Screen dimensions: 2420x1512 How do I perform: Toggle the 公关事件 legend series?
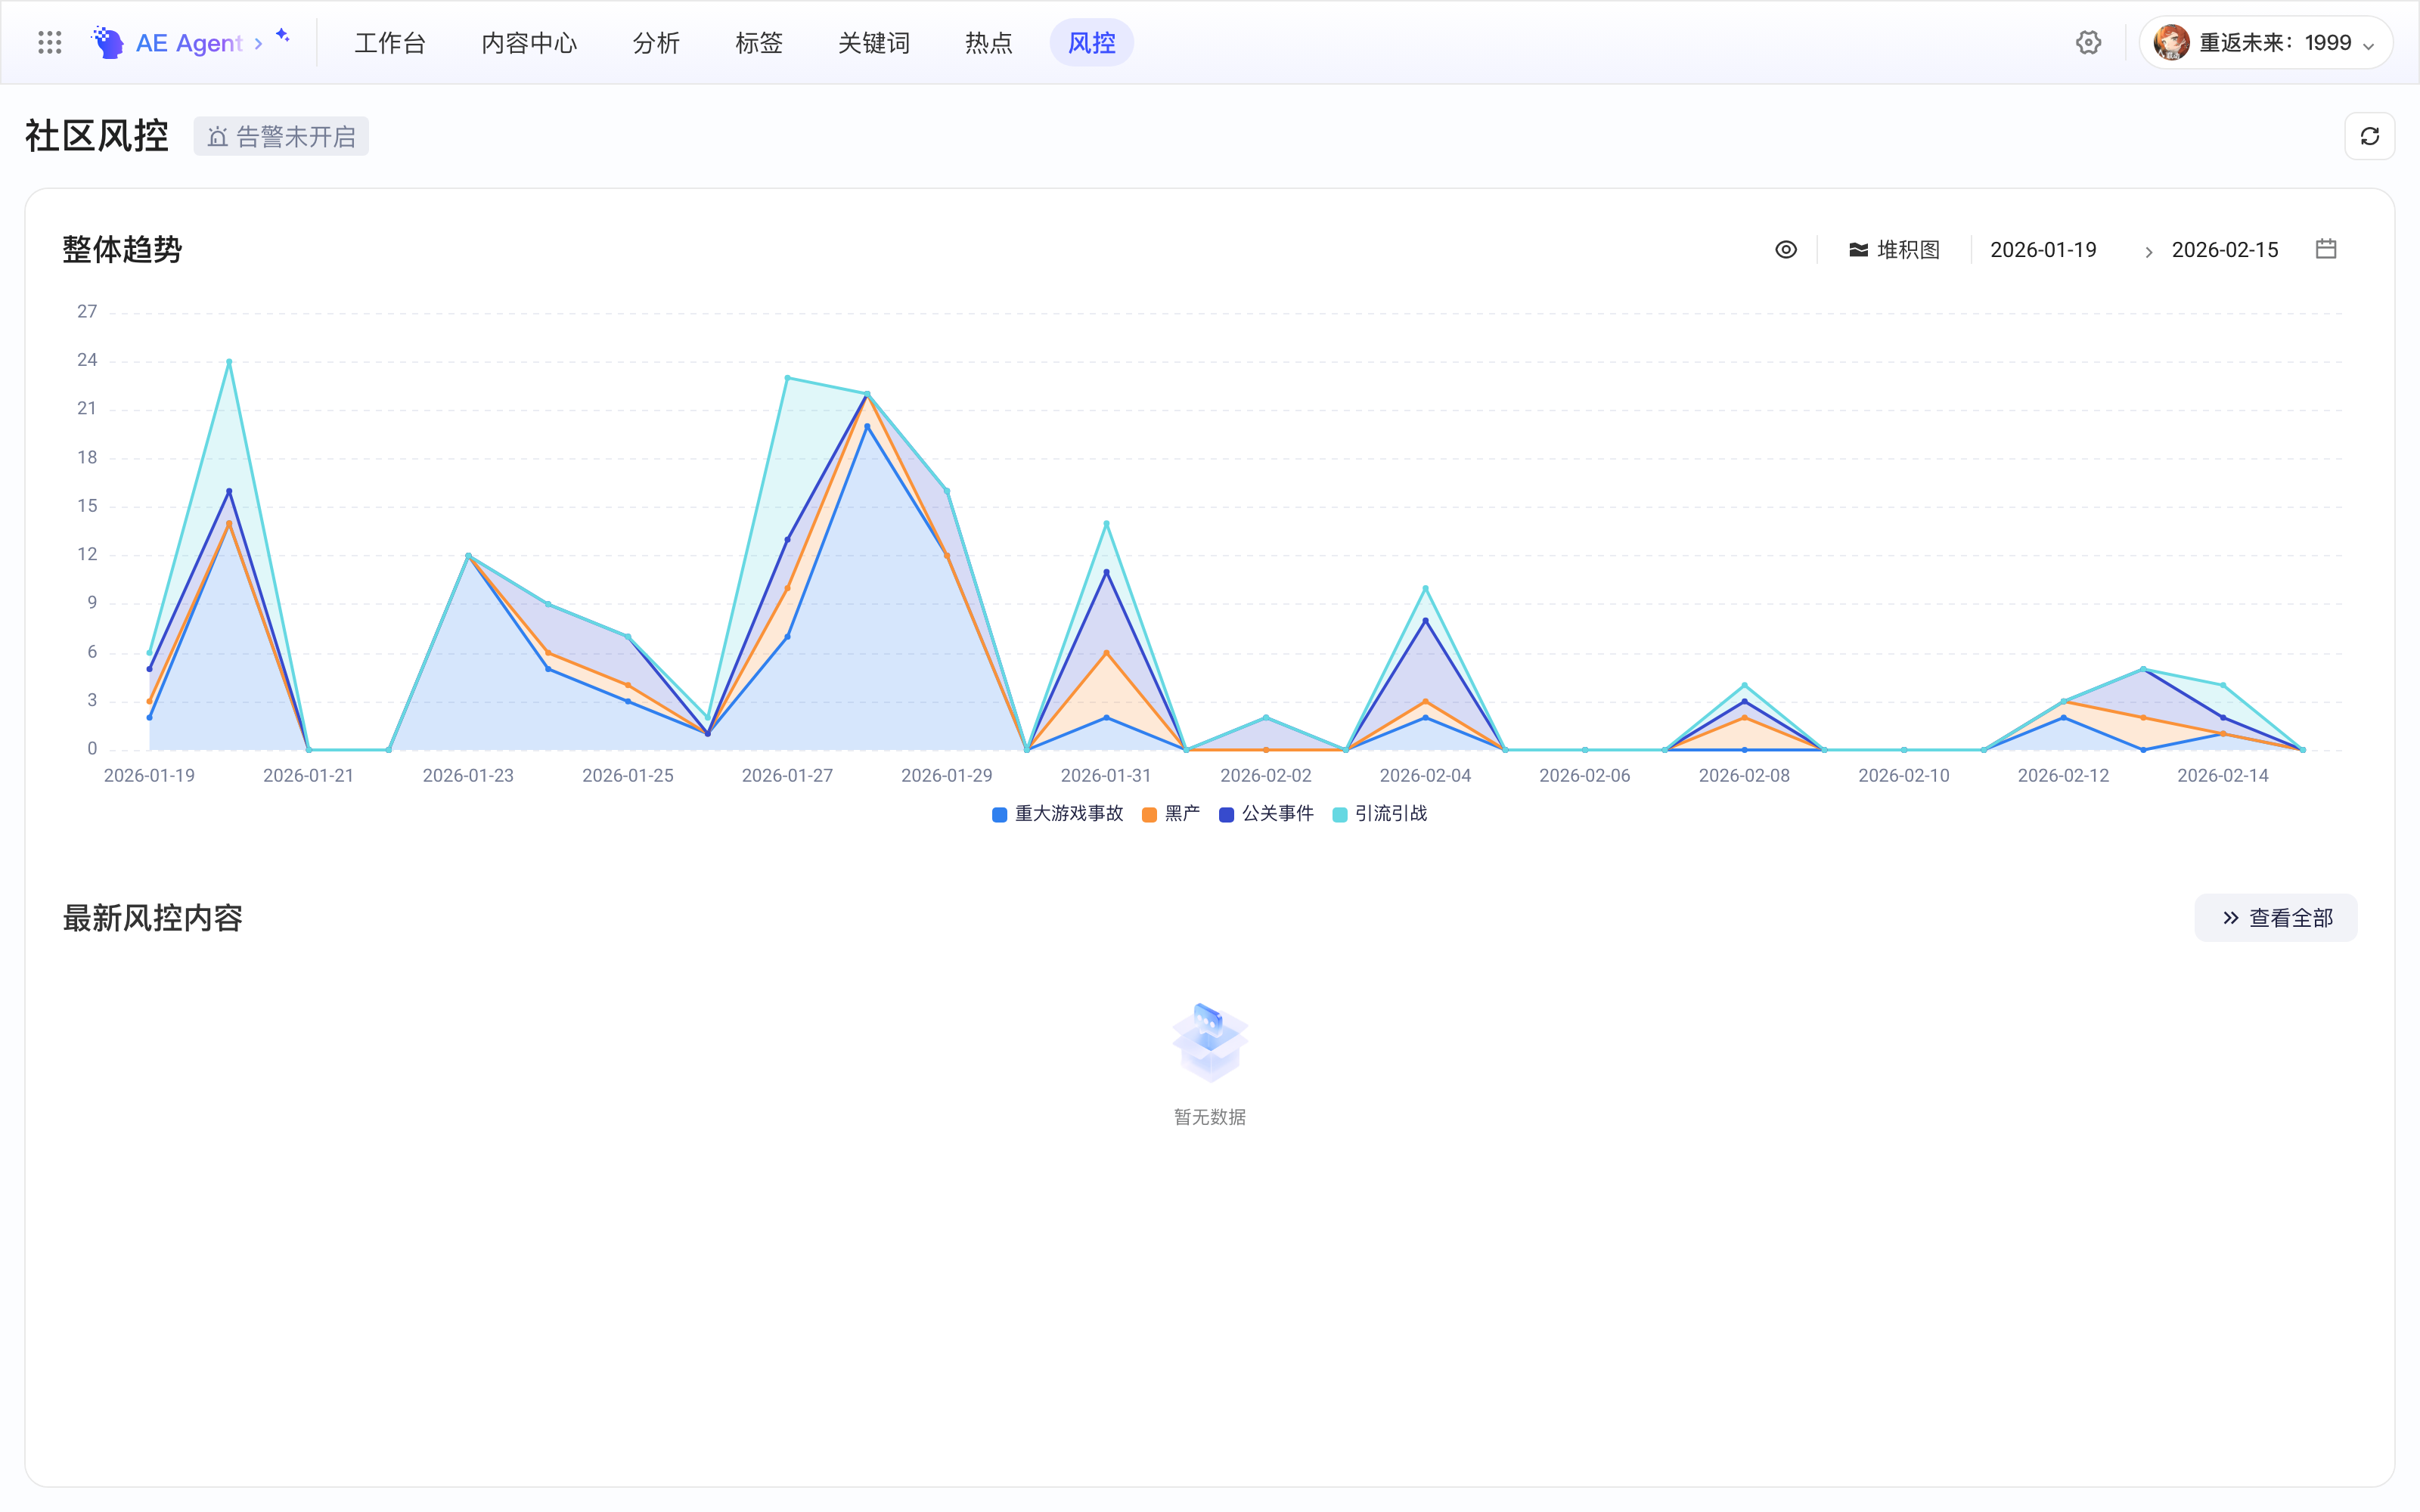click(x=1267, y=814)
